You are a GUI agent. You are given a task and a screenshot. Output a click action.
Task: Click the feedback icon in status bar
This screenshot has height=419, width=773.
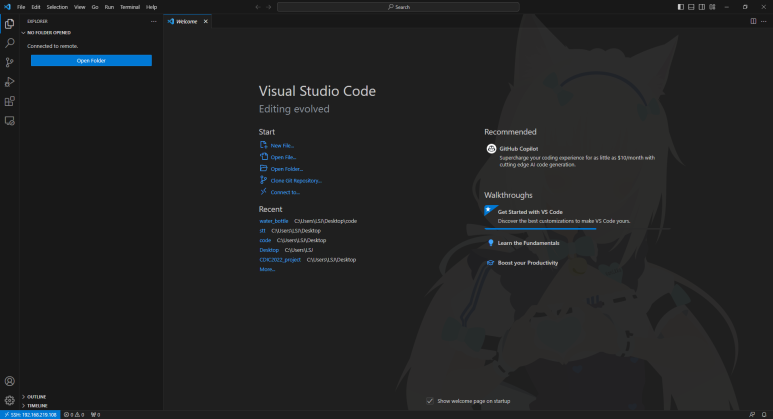tap(752, 415)
